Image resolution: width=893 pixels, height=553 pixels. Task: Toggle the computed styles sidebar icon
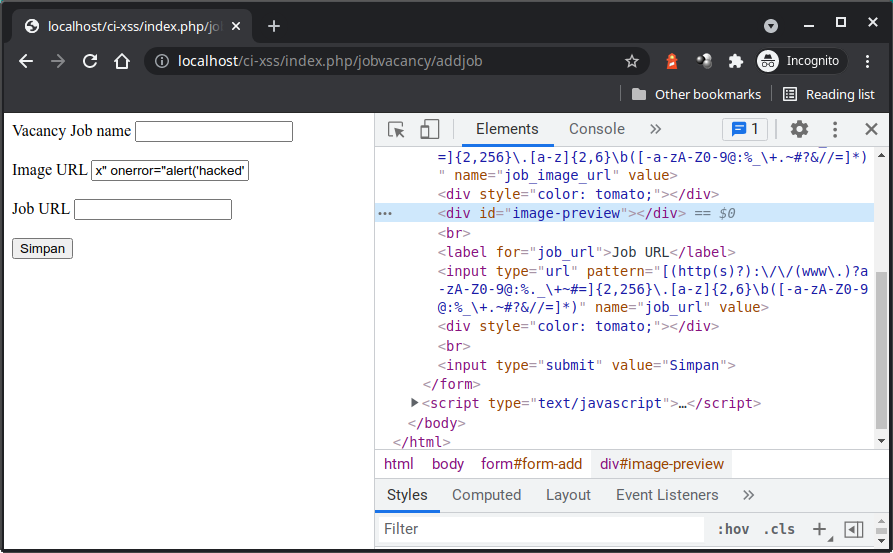click(853, 529)
